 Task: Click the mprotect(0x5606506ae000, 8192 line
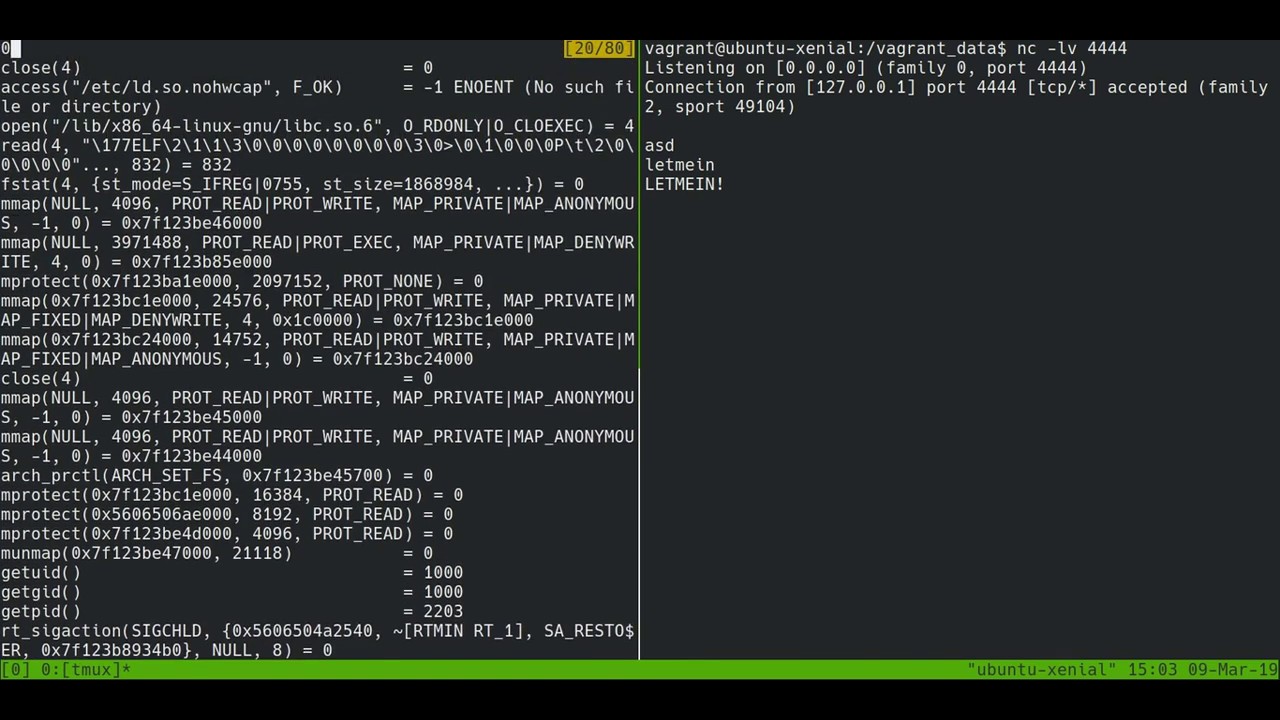tap(227, 514)
